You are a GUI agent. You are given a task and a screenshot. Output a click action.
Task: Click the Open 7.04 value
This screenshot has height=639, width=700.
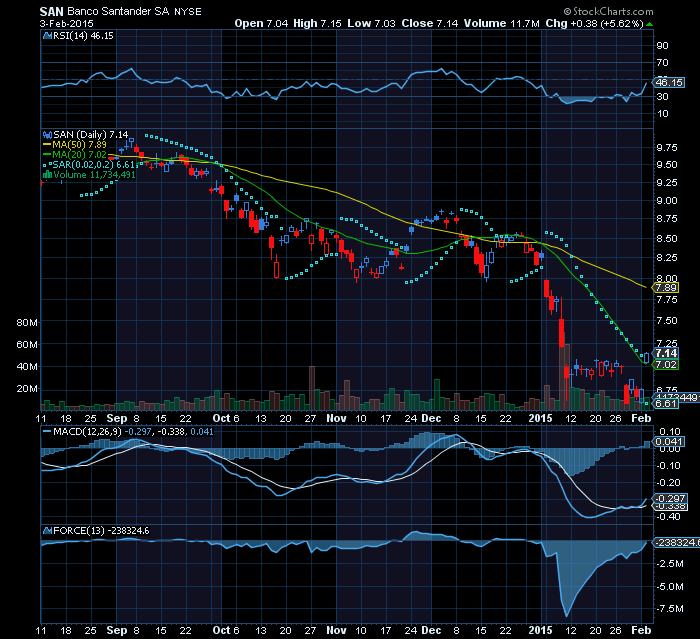[x=261, y=24]
